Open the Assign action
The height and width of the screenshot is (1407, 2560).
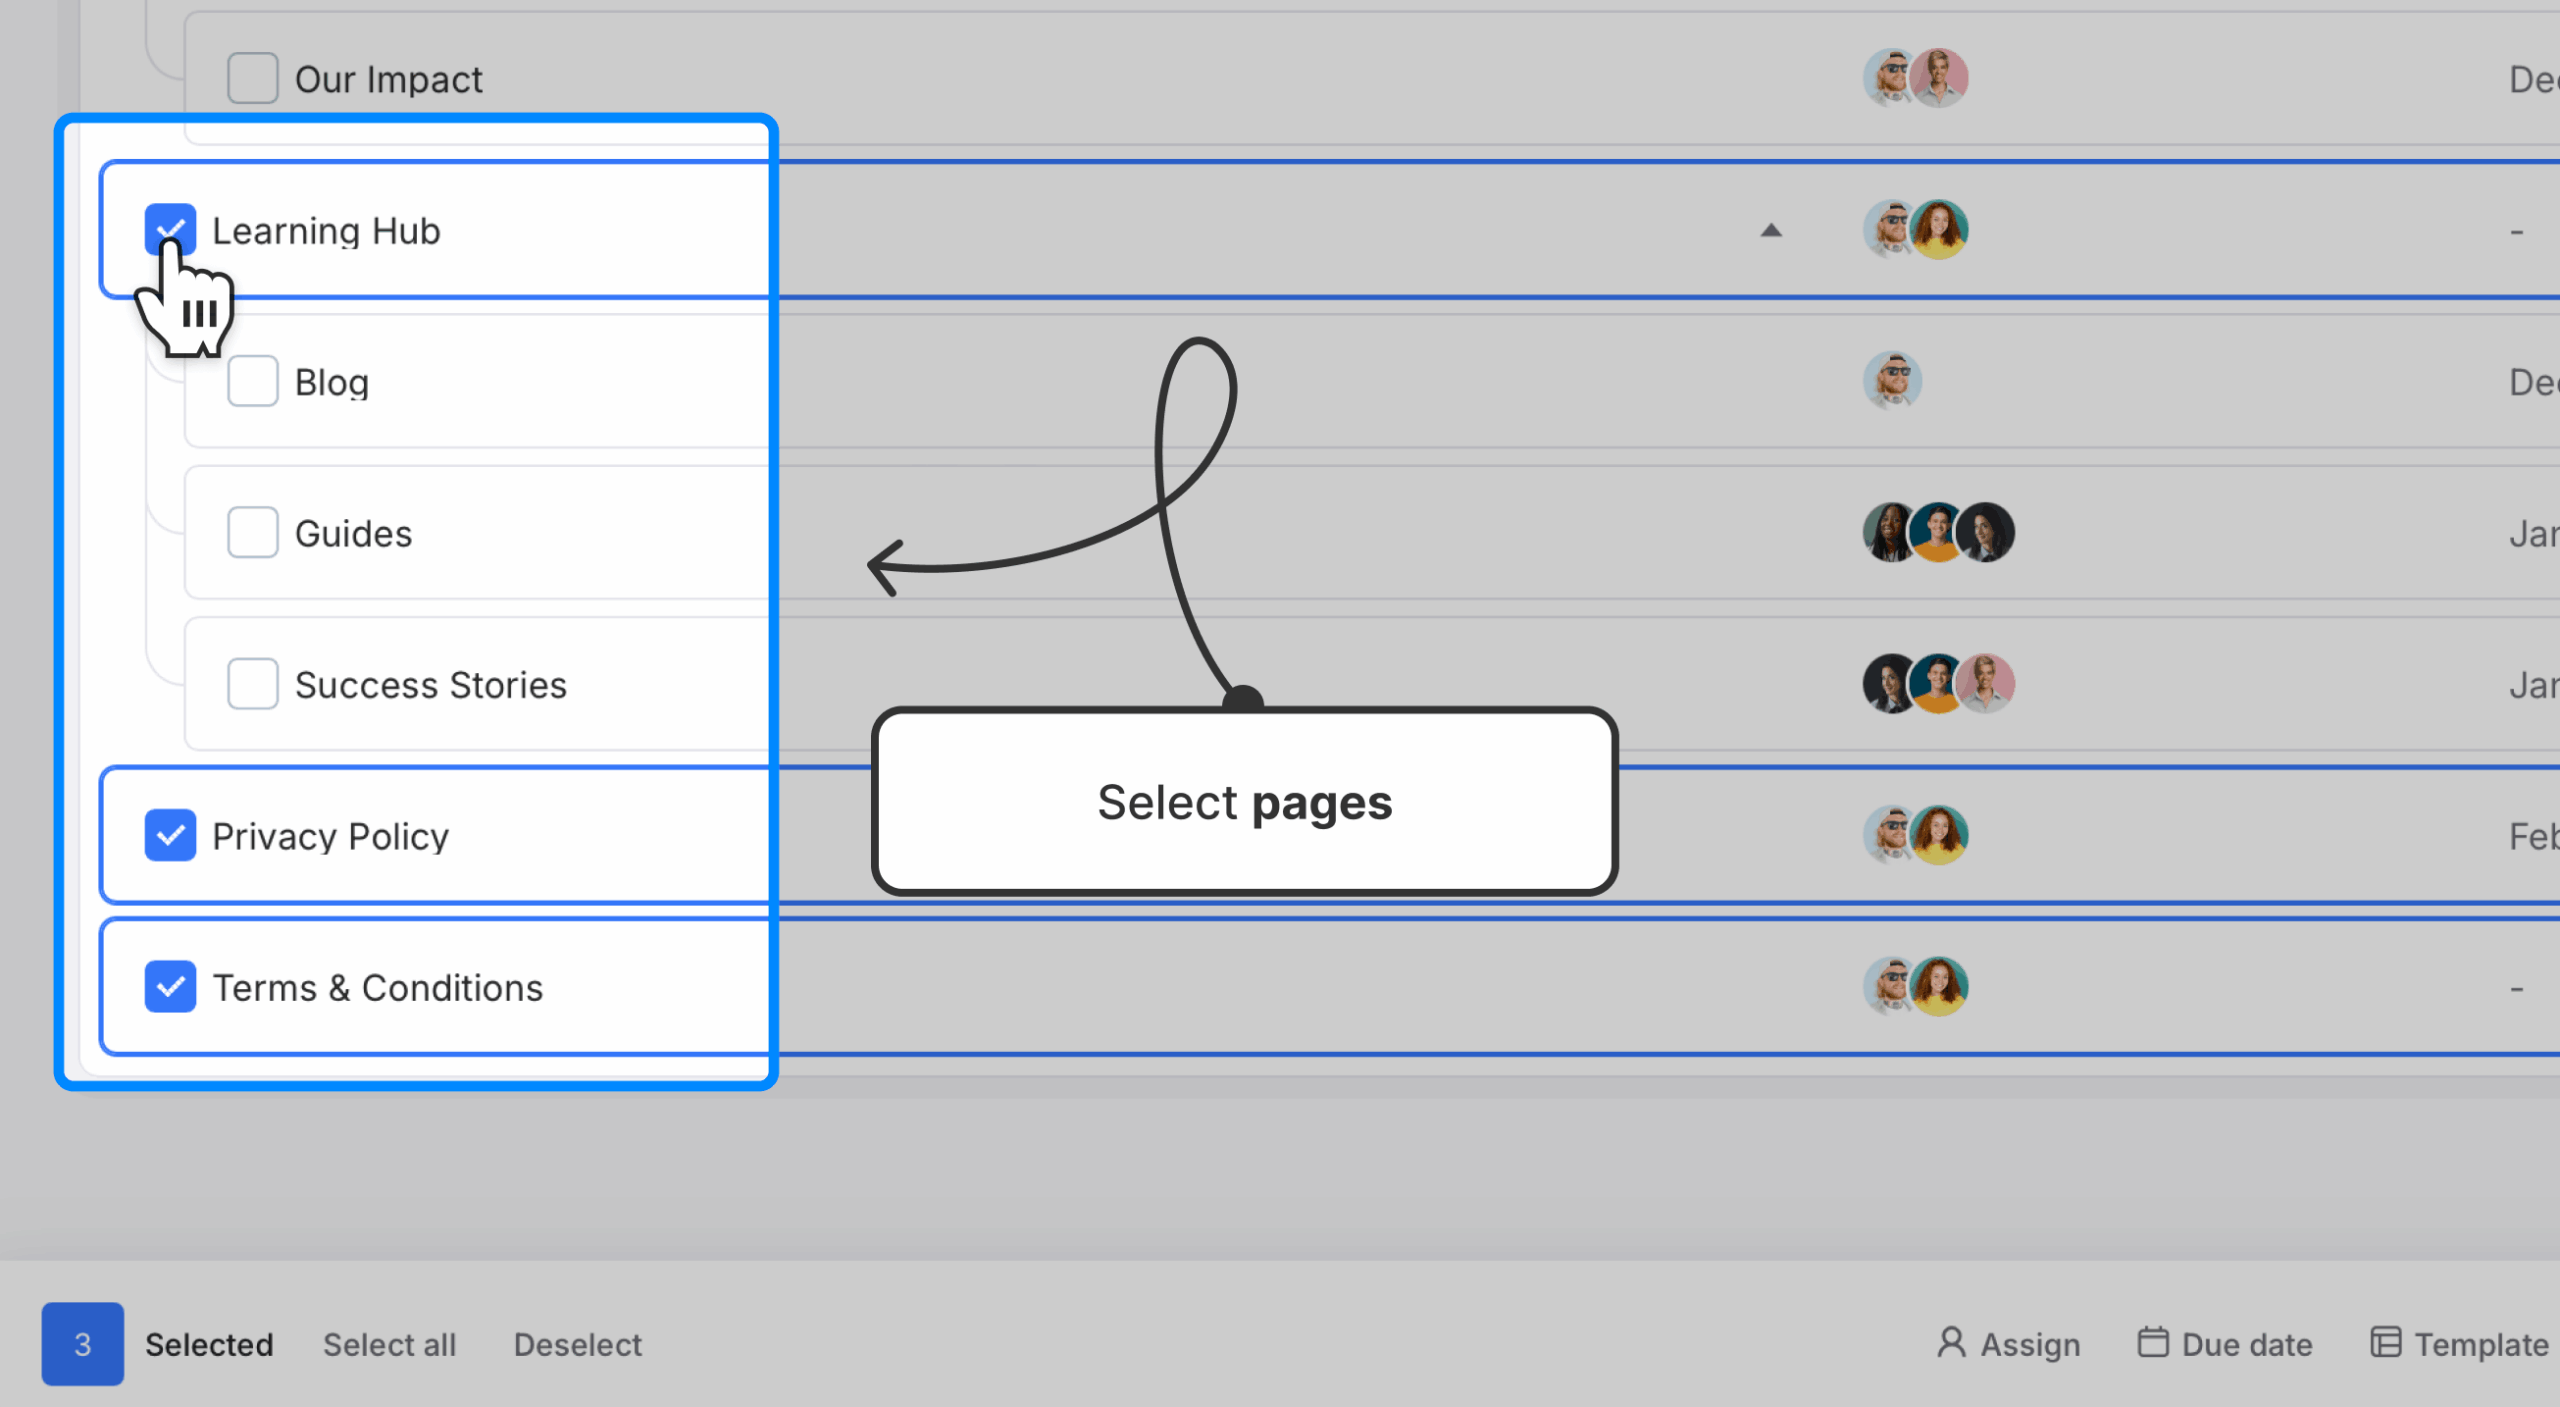coord(2009,1344)
